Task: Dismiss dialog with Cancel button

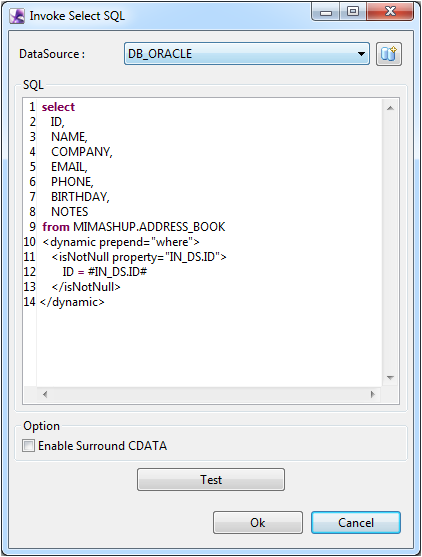Action: (356, 523)
